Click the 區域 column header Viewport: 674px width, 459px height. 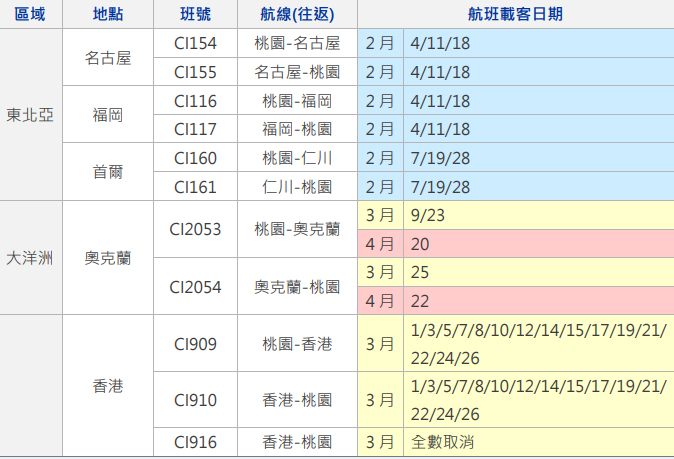(30, 14)
